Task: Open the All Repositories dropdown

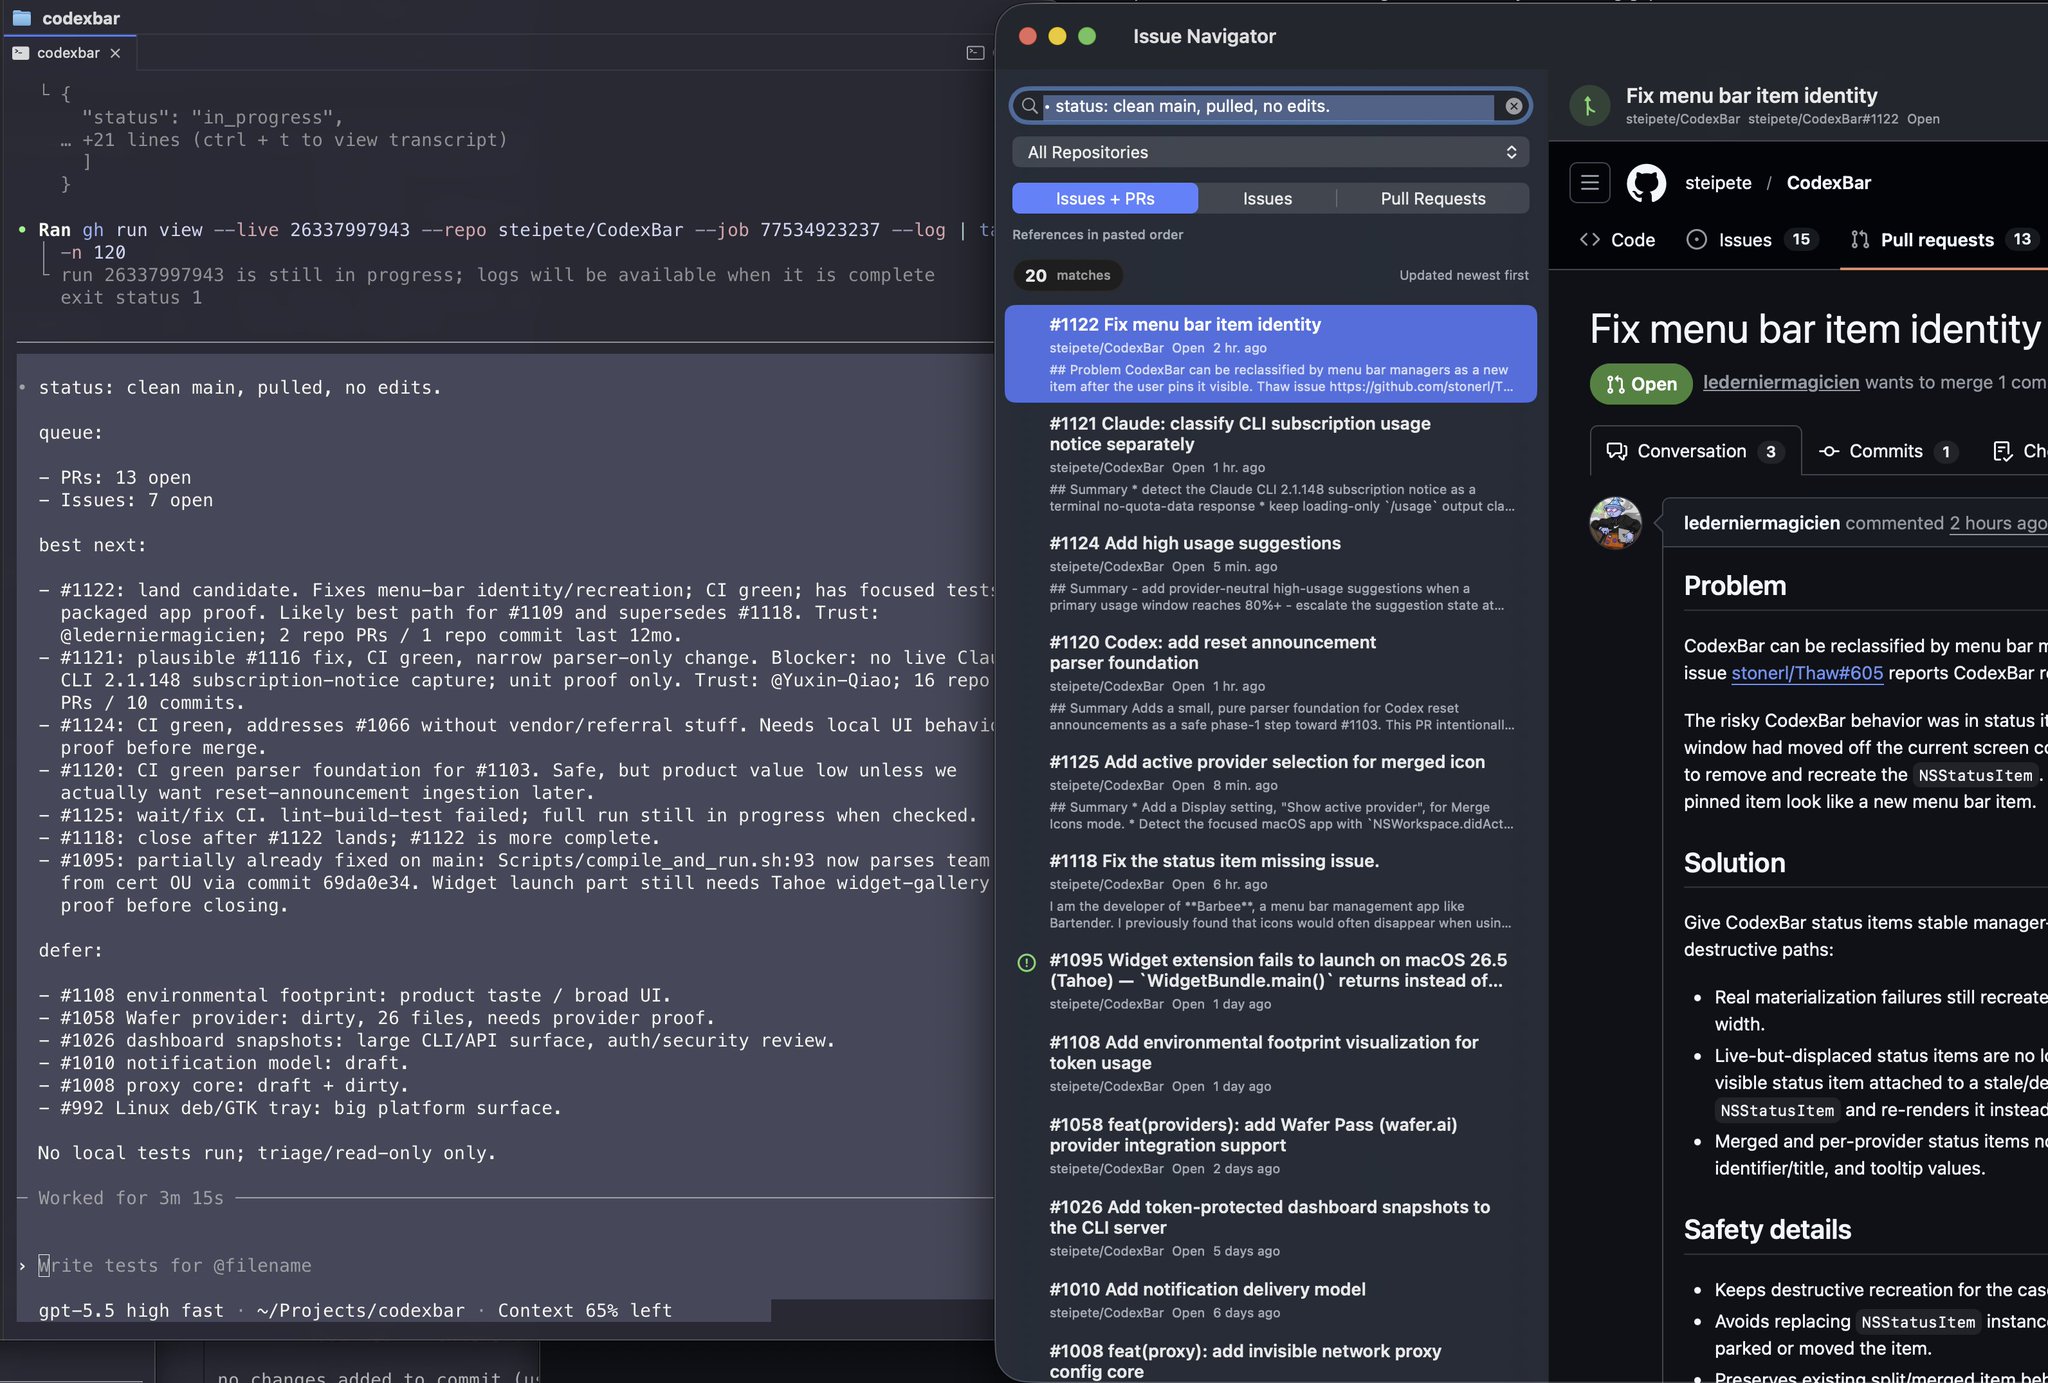Action: [1270, 152]
